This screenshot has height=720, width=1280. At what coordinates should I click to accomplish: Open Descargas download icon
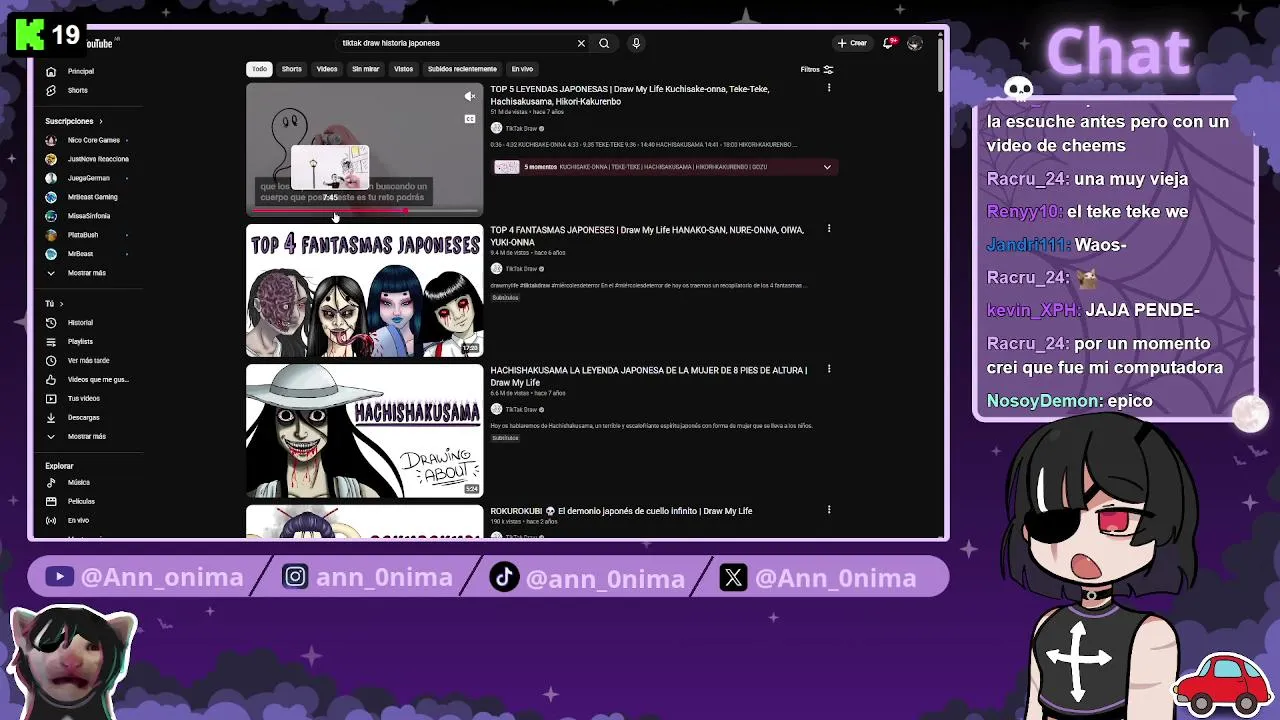click(x=51, y=417)
